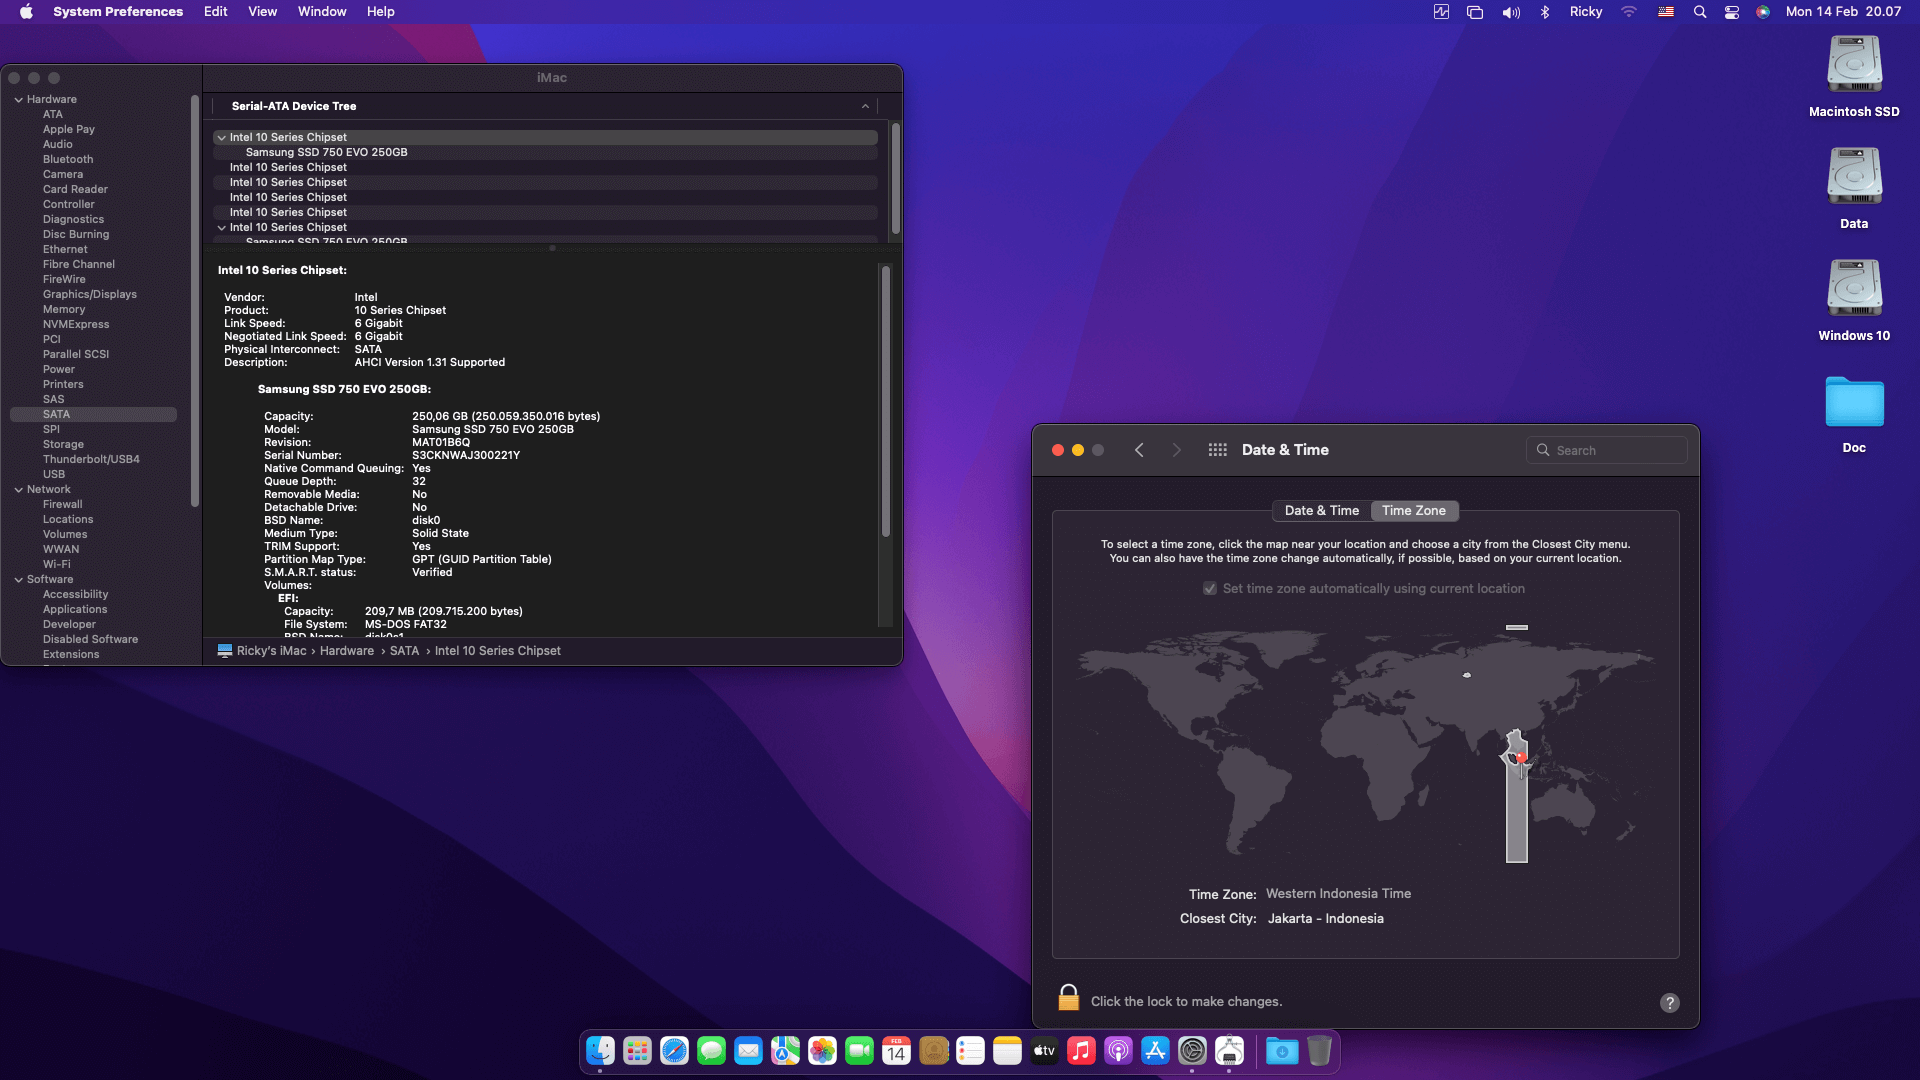This screenshot has height=1080, width=1920.
Task: Select Wi-Fi in the Network section
Action: [57, 565]
